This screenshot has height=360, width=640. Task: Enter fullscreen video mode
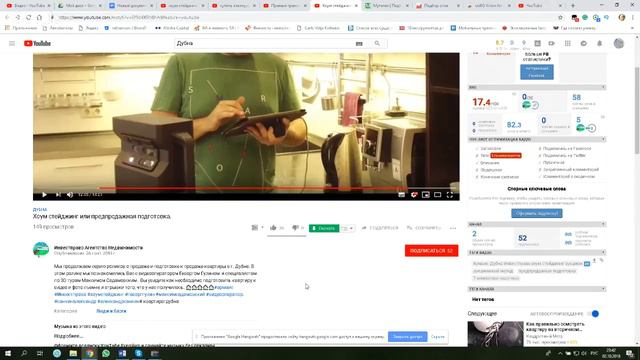click(450, 195)
